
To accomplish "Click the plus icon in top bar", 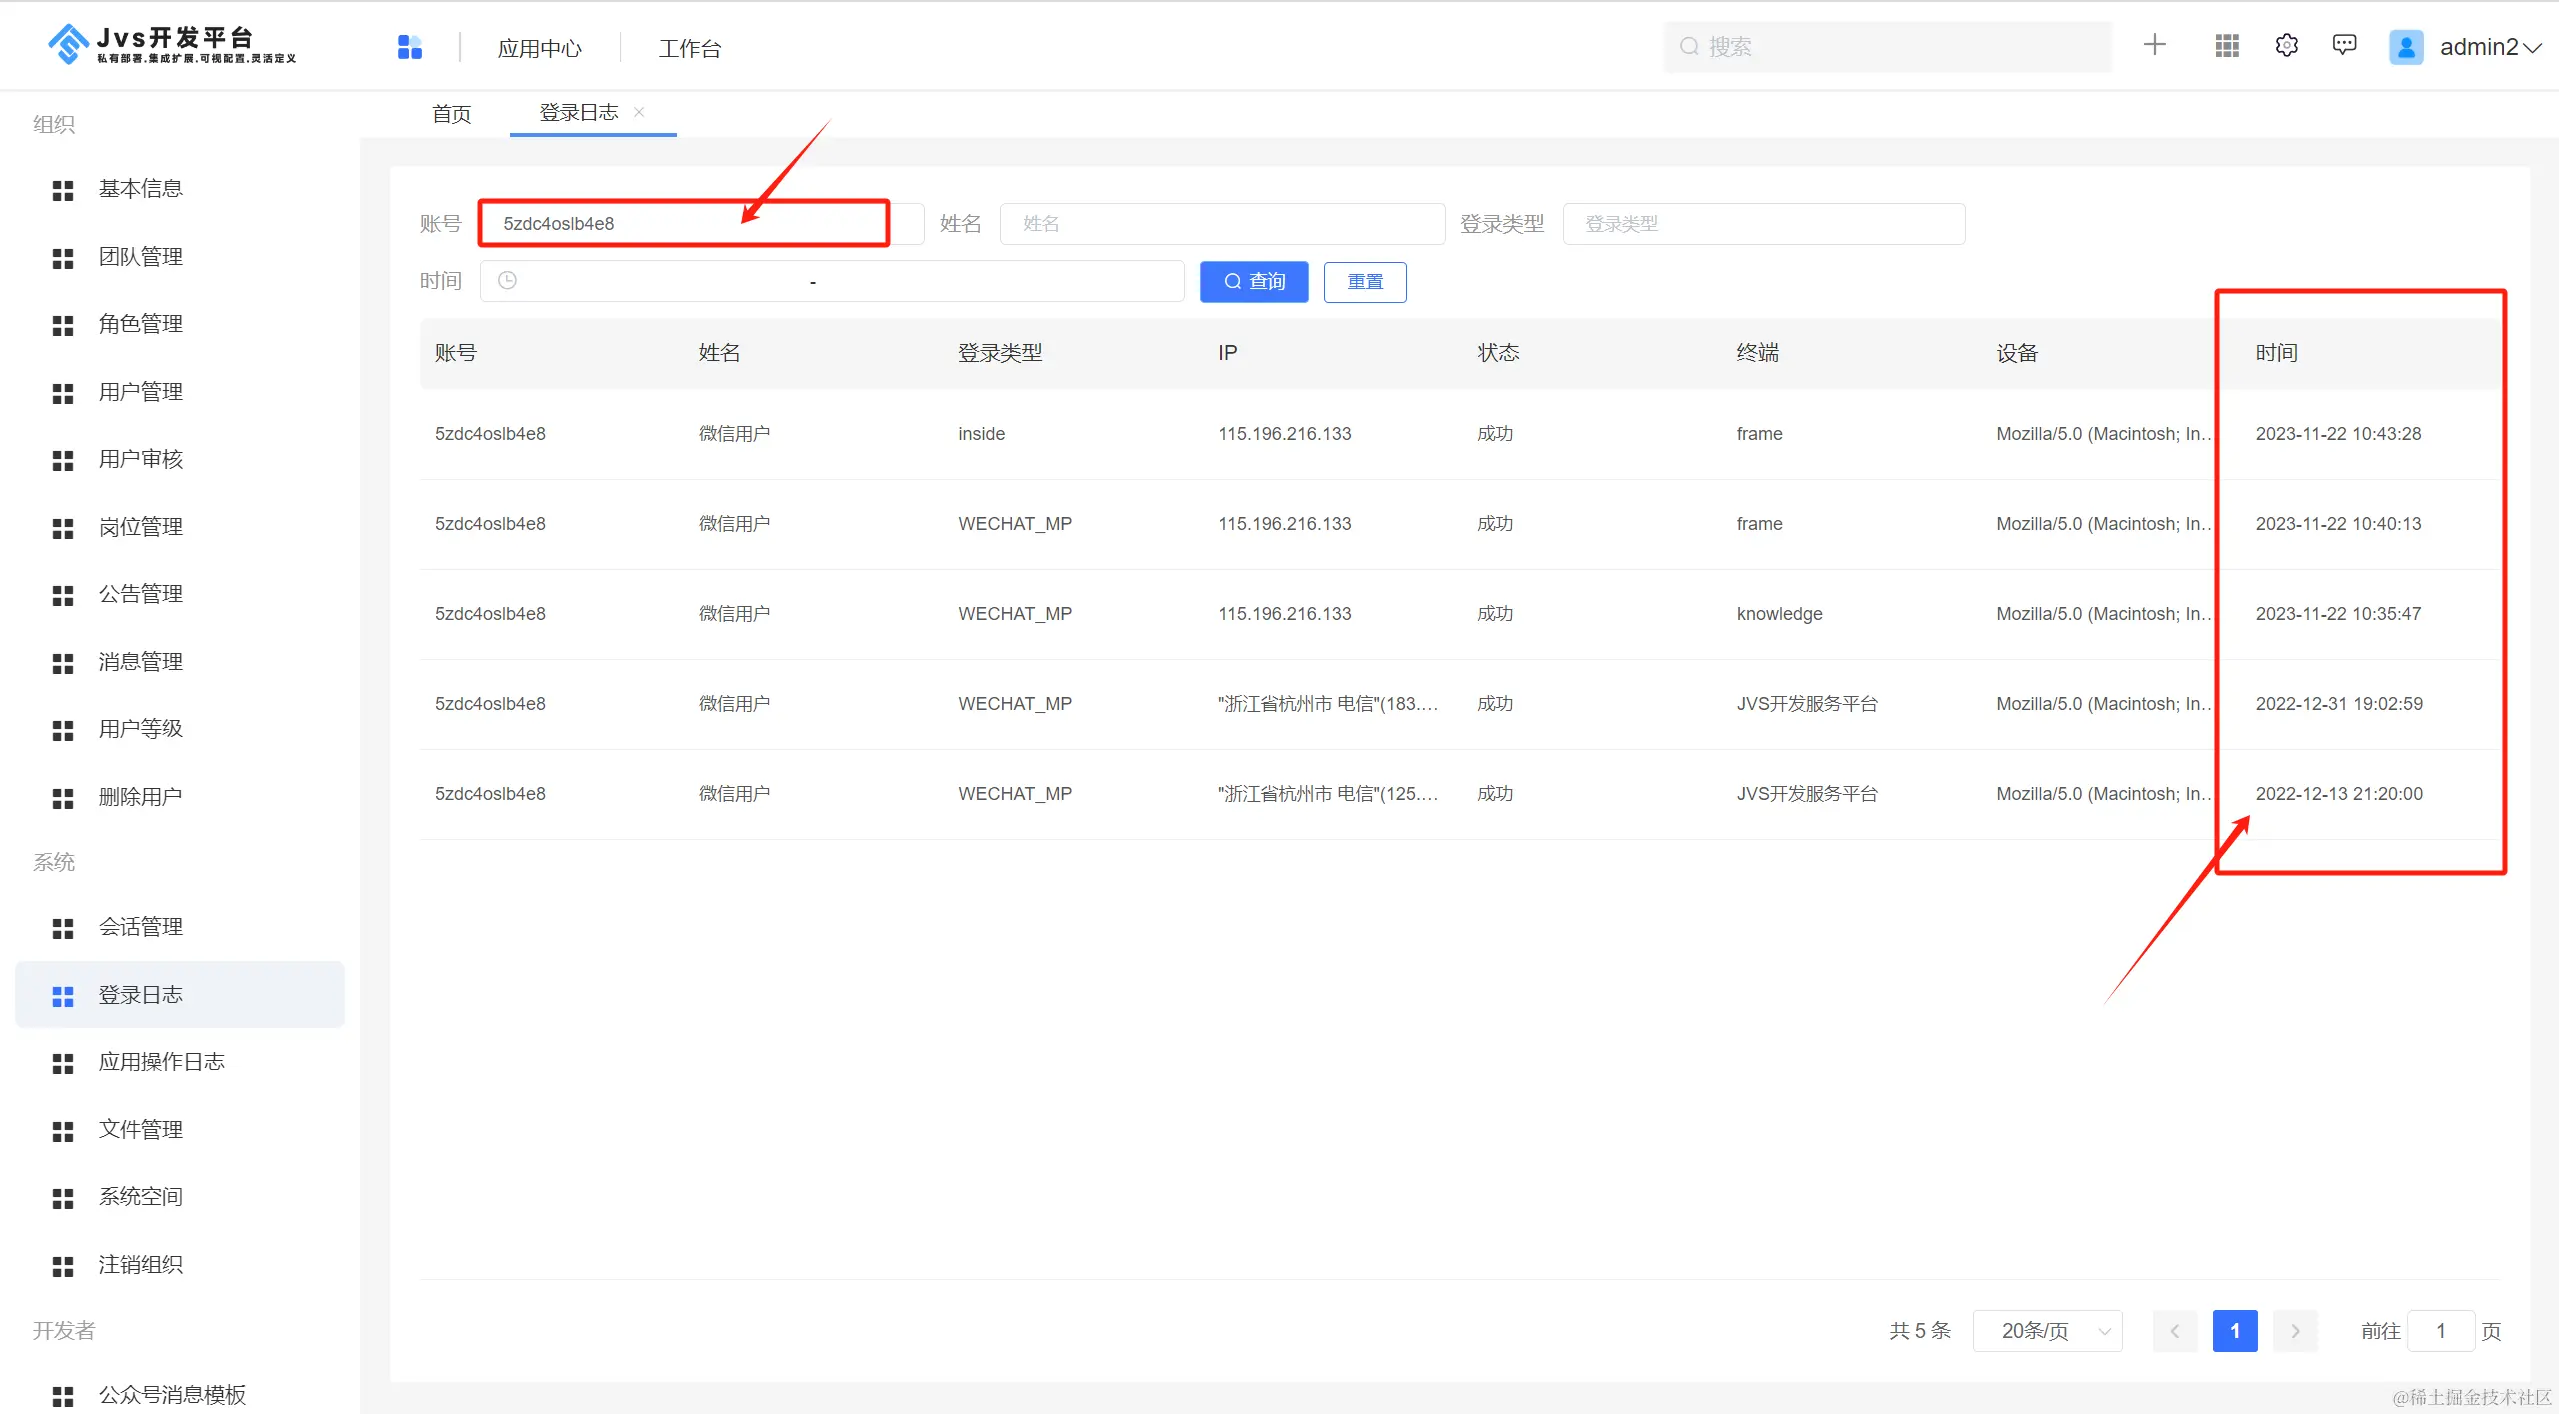I will point(2154,45).
